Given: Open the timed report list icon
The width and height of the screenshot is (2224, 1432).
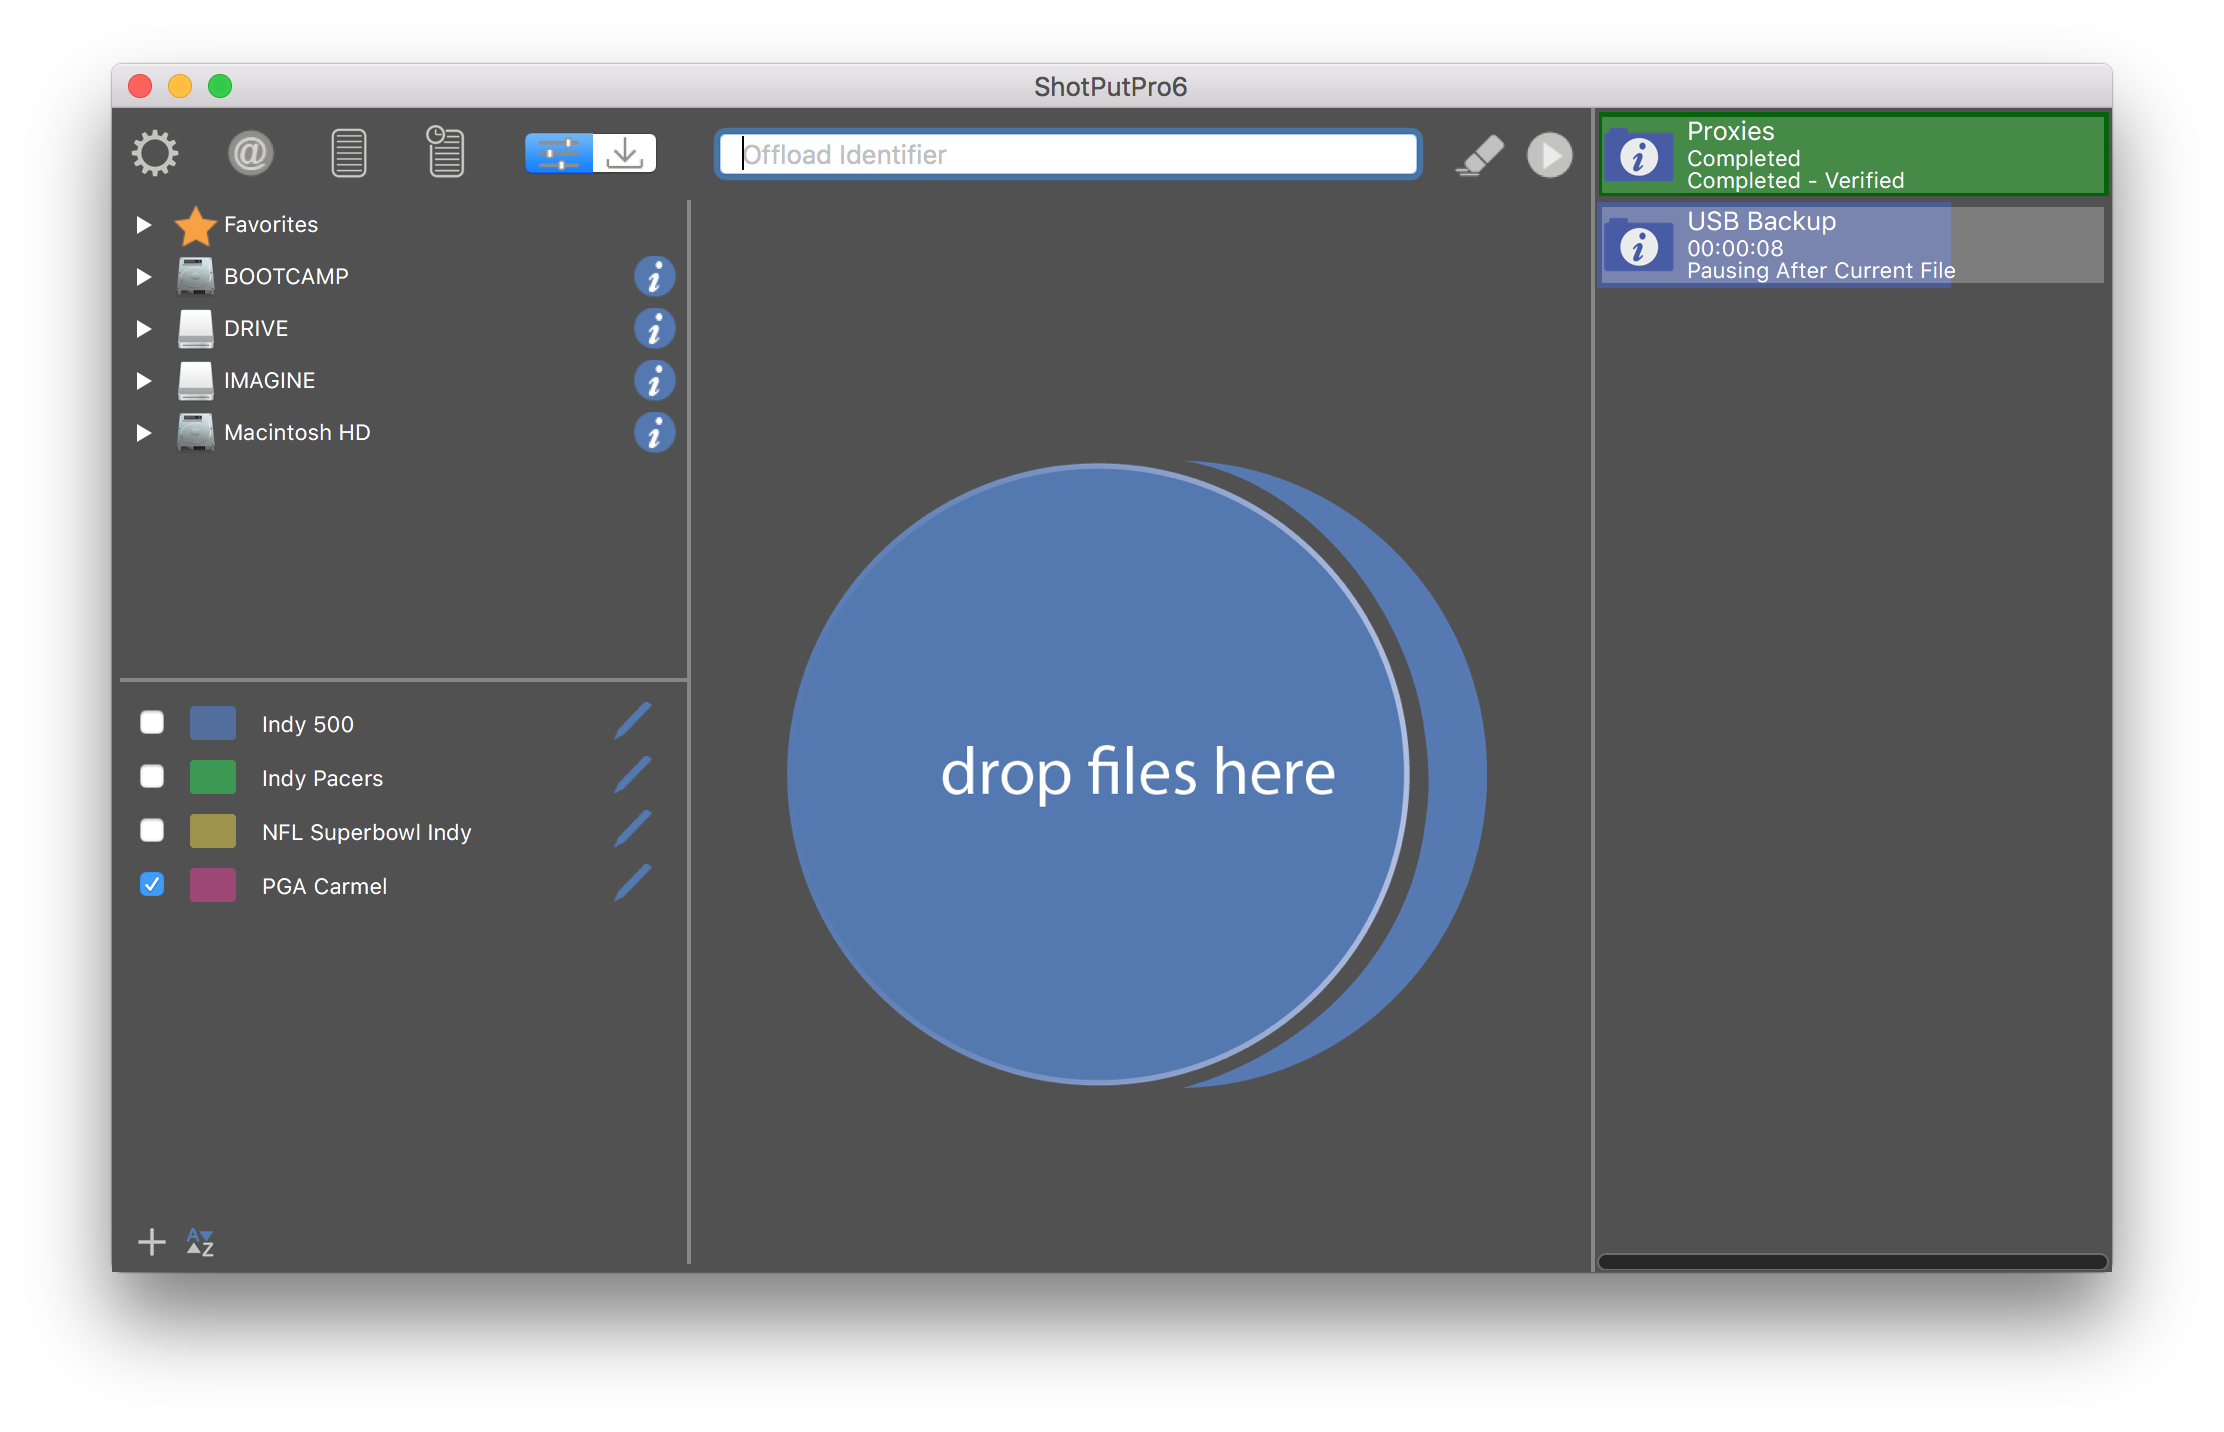Looking at the screenshot, I should coord(445,152).
